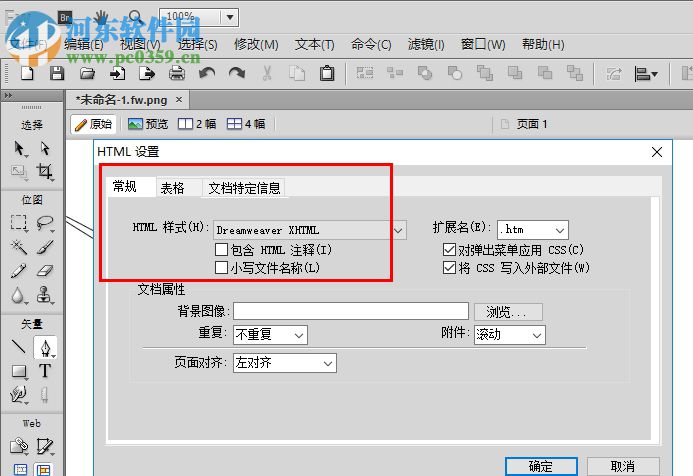Click the Paste clipboard icon
693x476 pixels.
[327, 73]
